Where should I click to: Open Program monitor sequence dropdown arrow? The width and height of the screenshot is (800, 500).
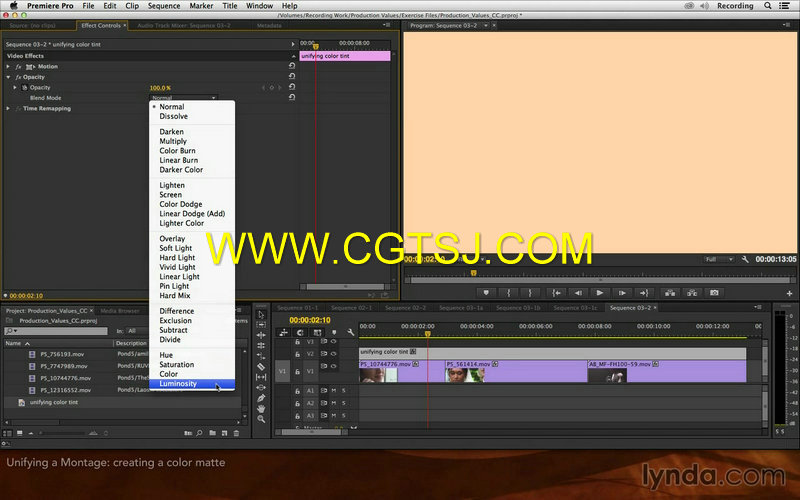pyautogui.click(x=486, y=25)
